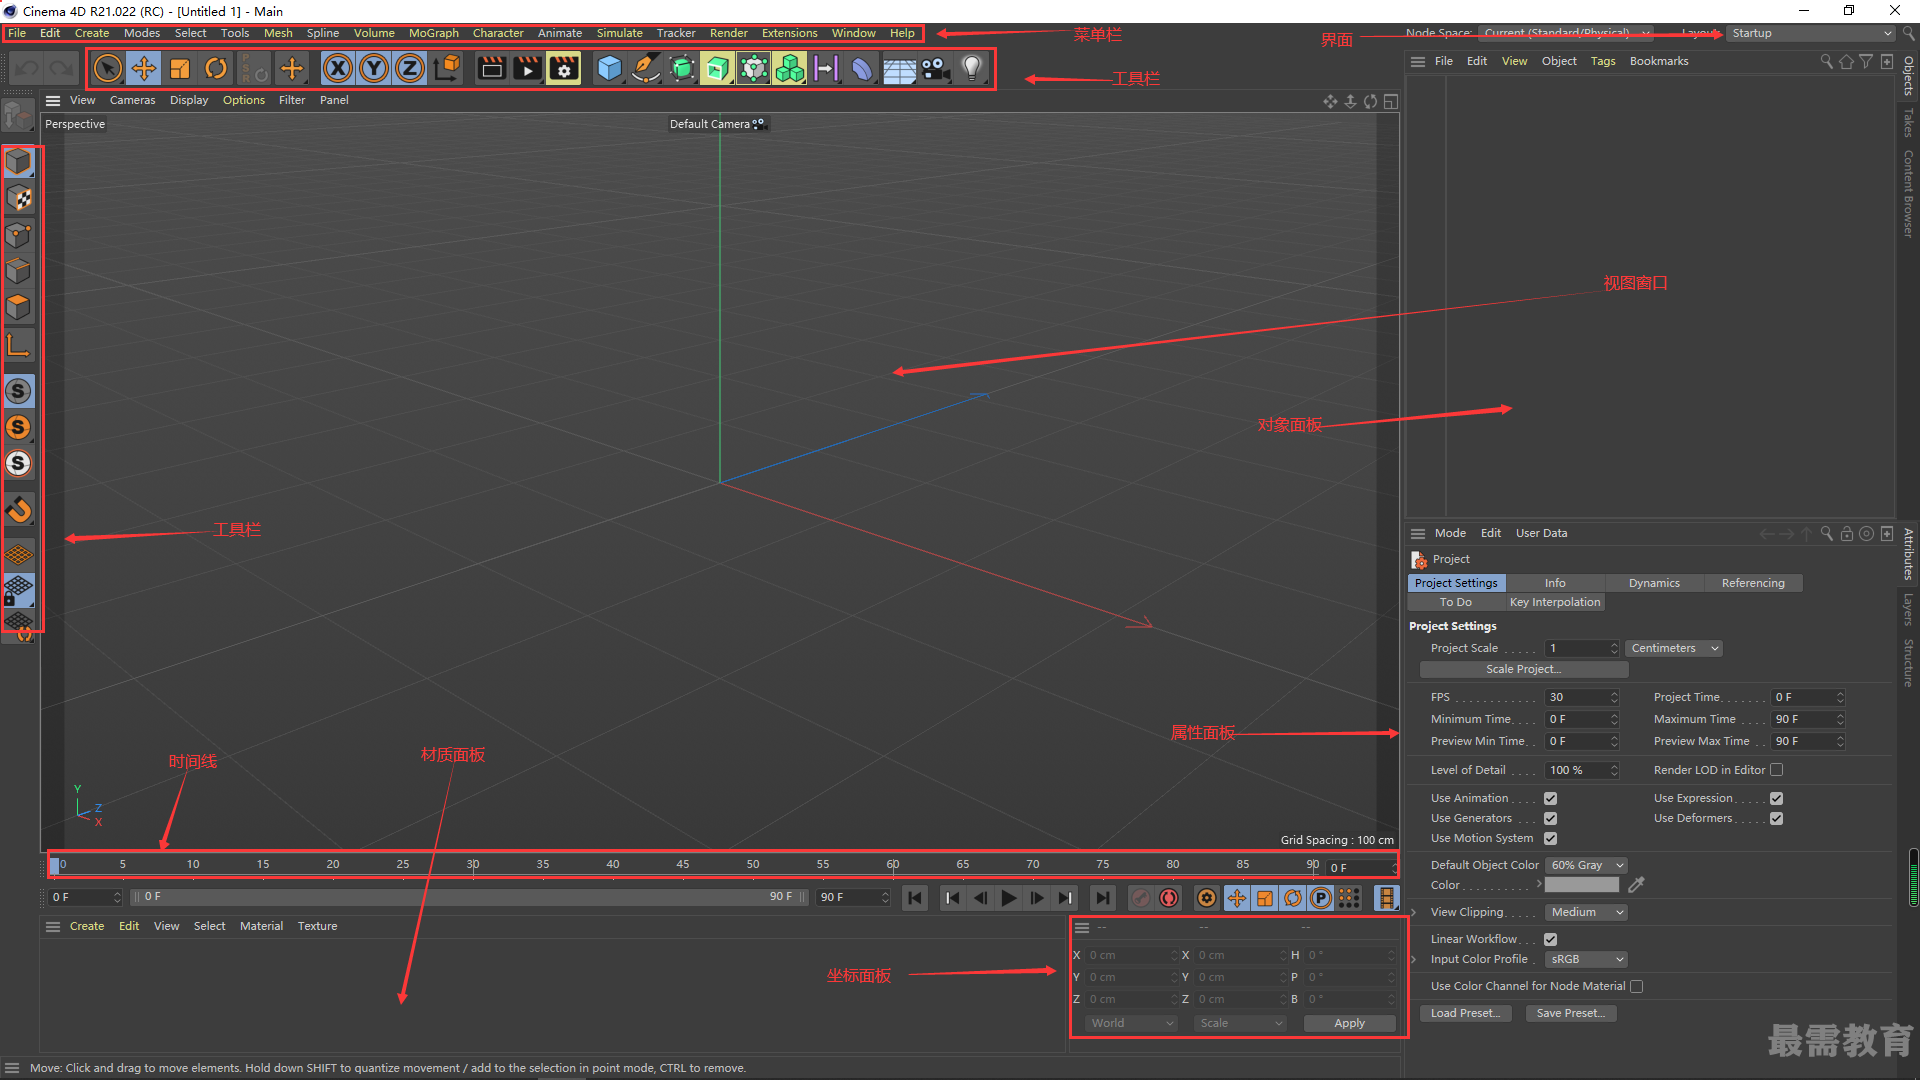Toggle Y axis lock
1920x1080 pixels.
pyautogui.click(x=374, y=68)
